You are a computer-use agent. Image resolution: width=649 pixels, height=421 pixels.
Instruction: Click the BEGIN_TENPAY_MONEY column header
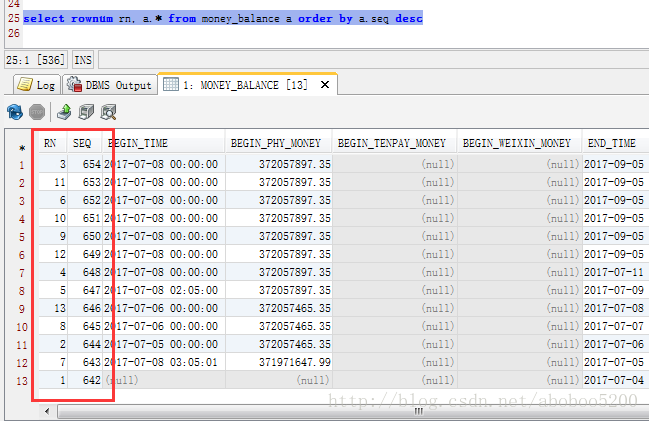(x=394, y=143)
